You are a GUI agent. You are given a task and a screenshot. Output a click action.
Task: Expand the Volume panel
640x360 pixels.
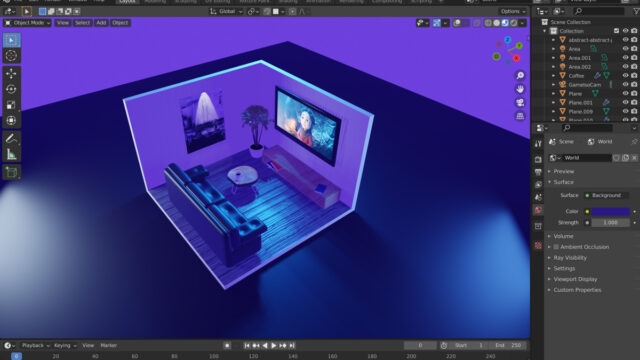click(563, 236)
